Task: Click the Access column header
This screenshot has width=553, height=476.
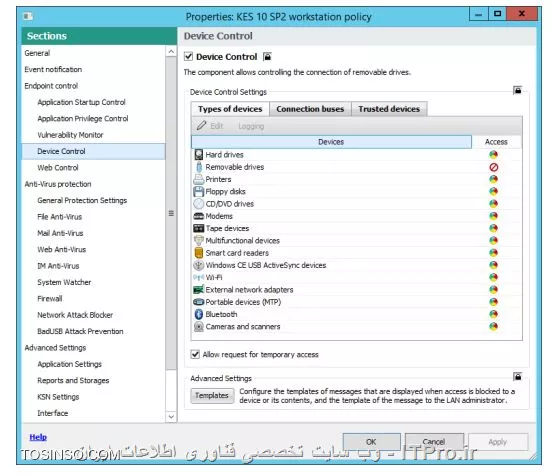Action: tap(496, 142)
